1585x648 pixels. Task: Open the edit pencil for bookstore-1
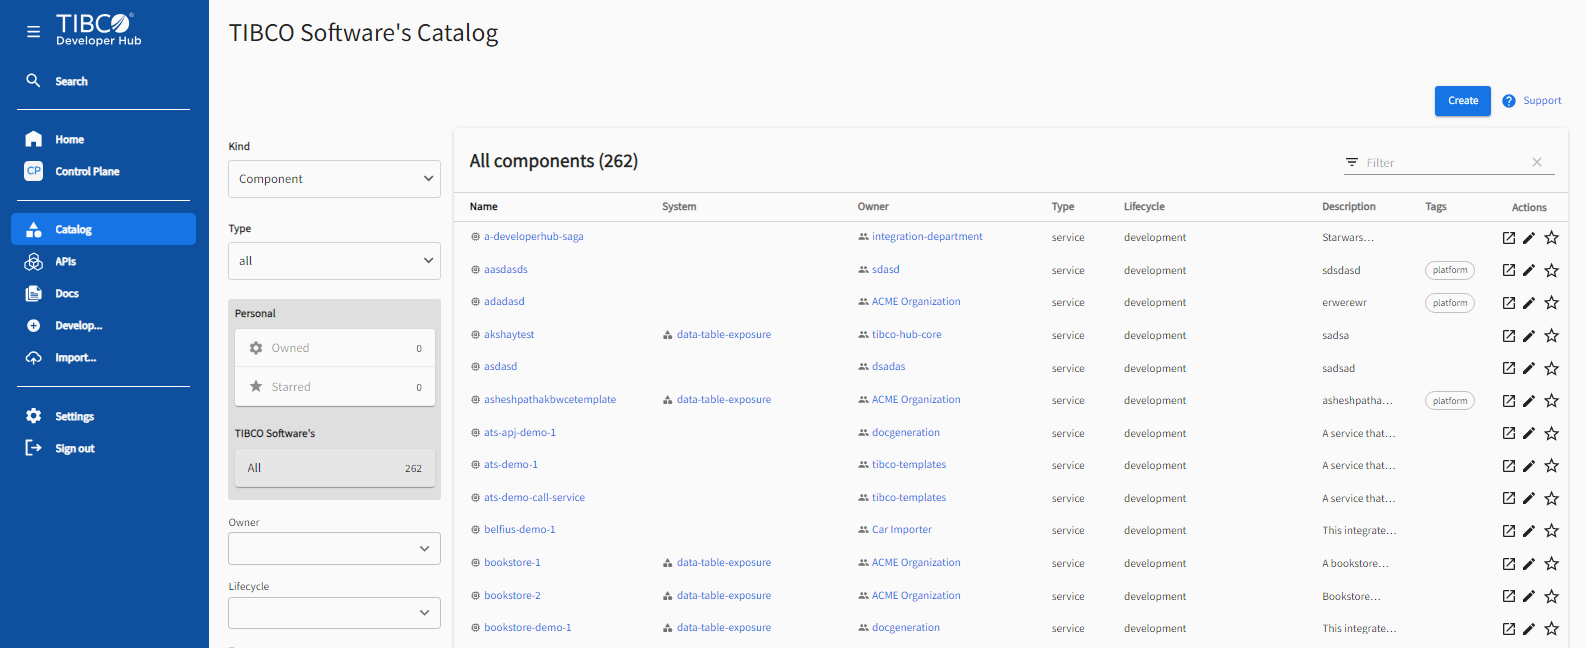pyautogui.click(x=1529, y=564)
